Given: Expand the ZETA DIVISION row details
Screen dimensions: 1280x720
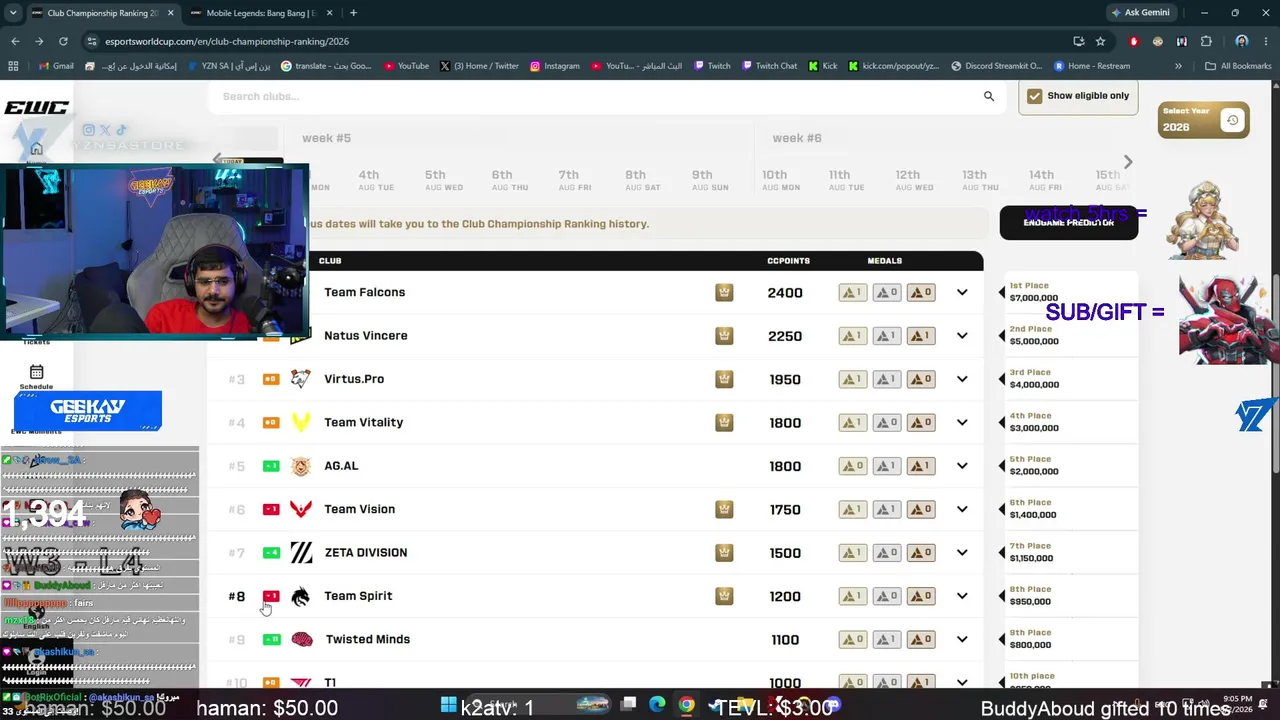Looking at the screenshot, I should coord(962,552).
